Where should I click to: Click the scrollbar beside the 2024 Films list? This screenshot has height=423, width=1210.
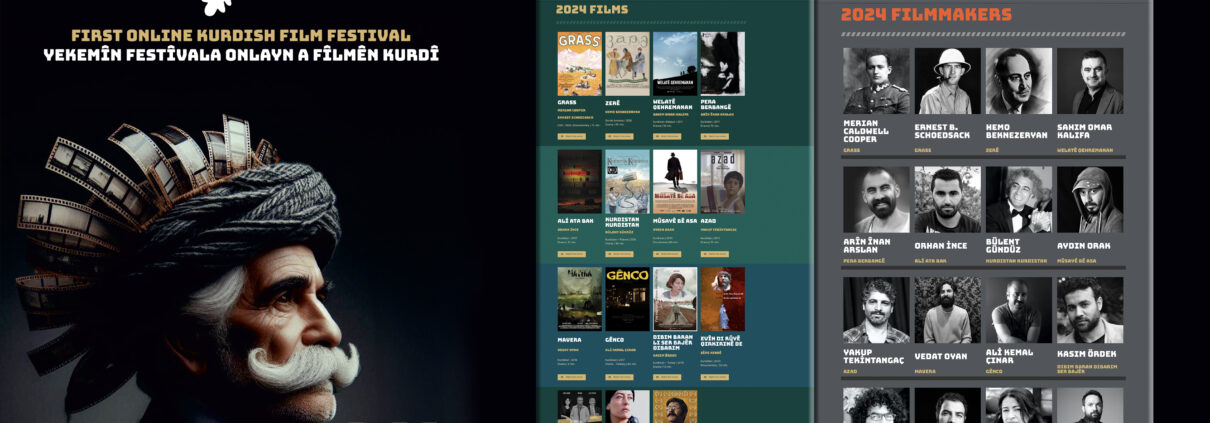811,200
